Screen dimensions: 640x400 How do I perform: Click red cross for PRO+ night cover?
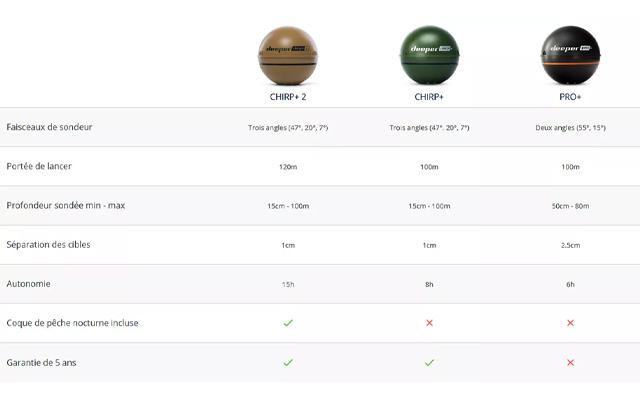(570, 323)
